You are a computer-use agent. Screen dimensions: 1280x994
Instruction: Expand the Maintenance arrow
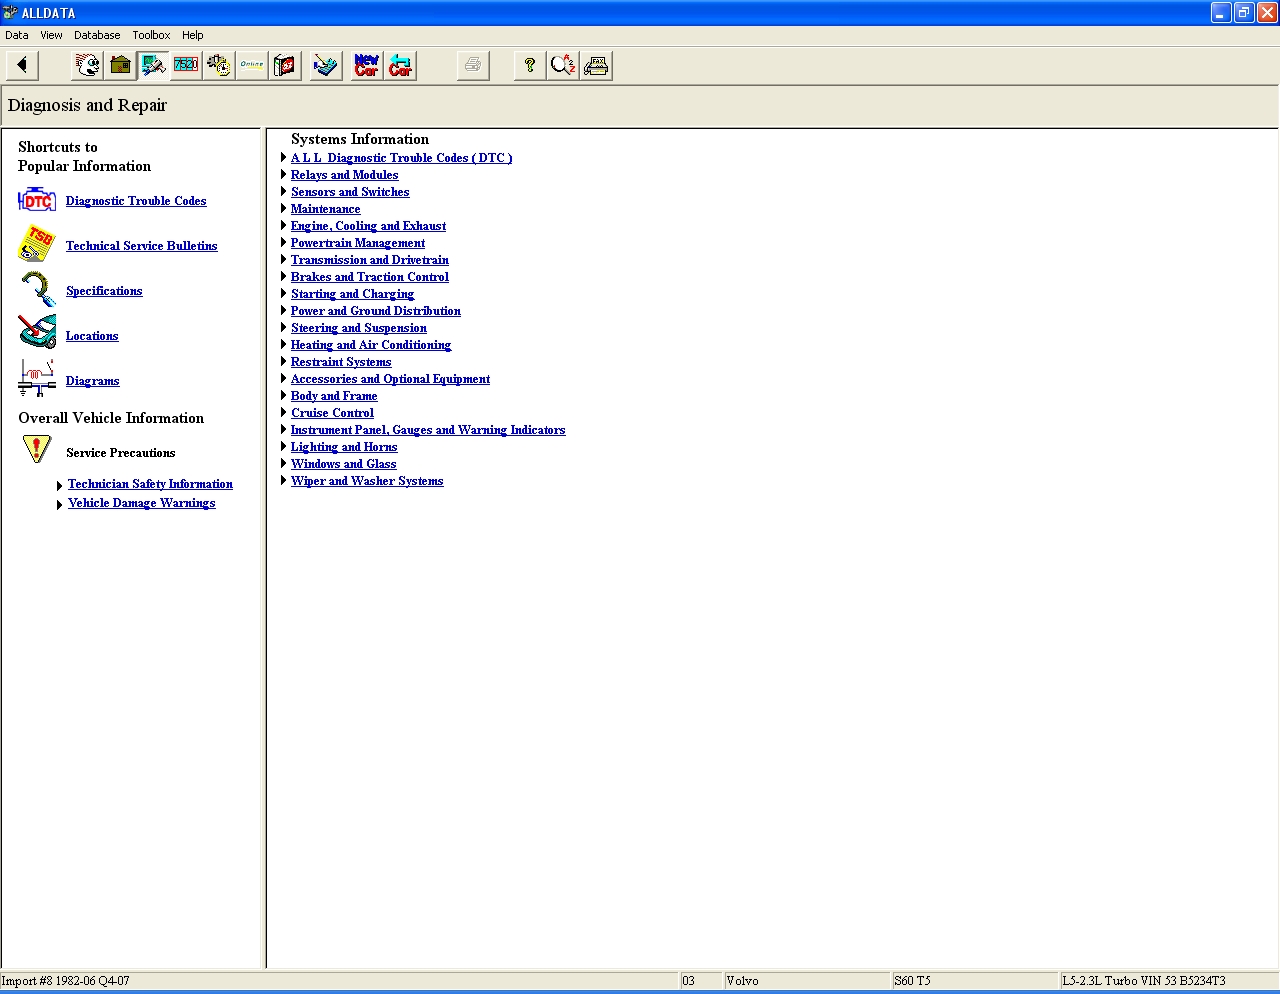(284, 209)
